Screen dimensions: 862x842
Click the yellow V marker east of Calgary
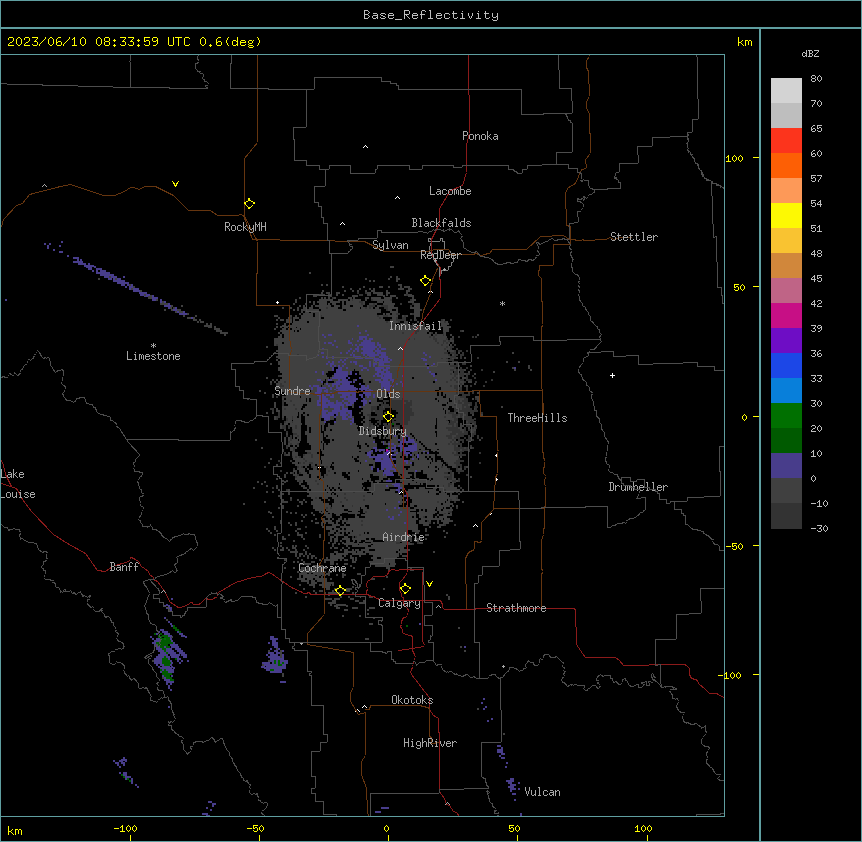[429, 584]
